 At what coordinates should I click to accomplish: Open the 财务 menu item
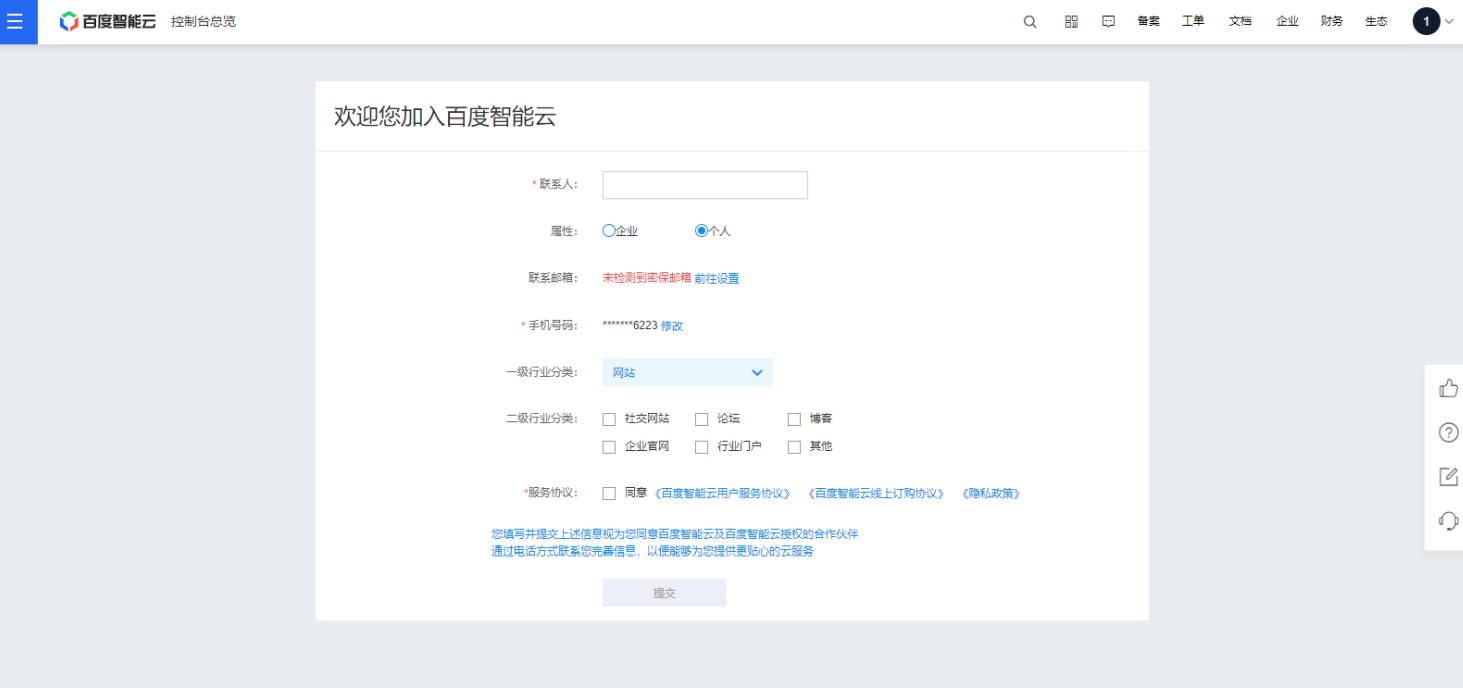pyautogui.click(x=1331, y=22)
